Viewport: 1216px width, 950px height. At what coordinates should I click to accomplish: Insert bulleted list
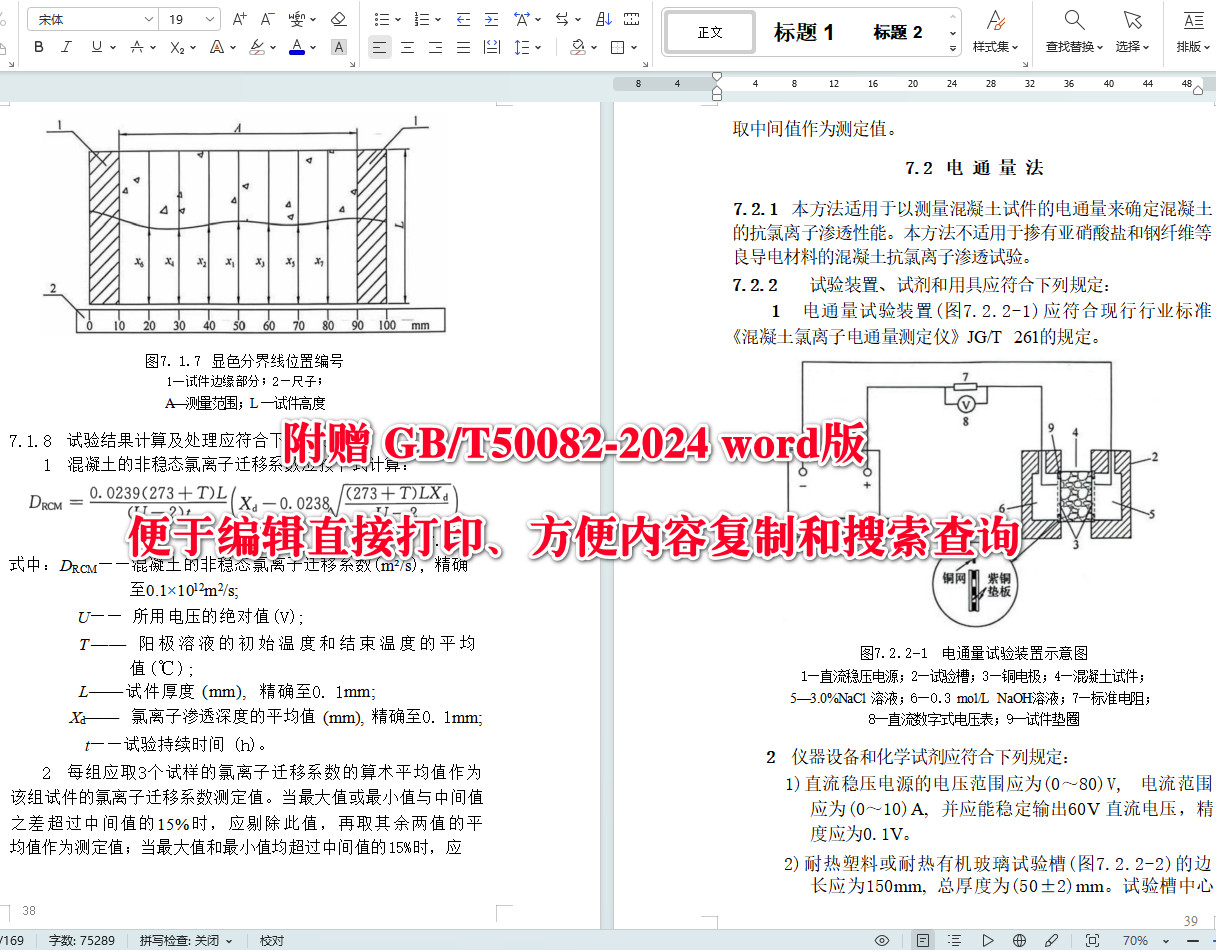[x=381, y=19]
